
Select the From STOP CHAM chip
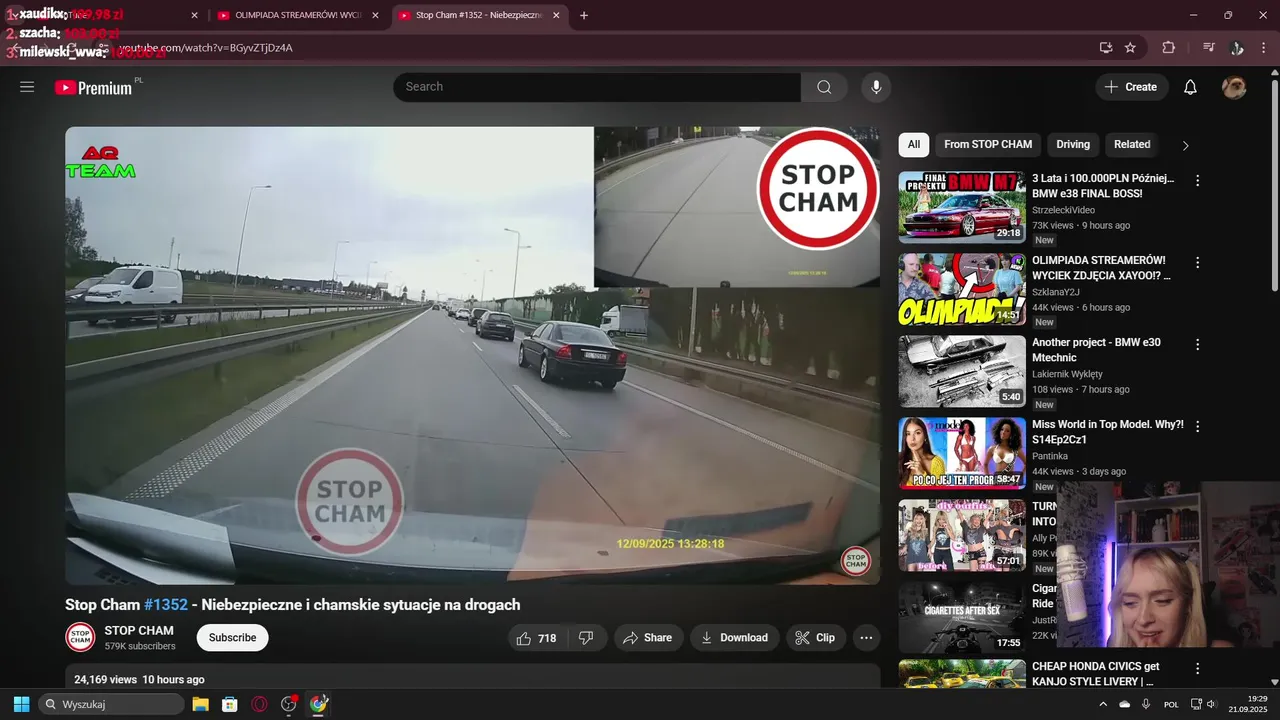pyautogui.click(x=988, y=145)
